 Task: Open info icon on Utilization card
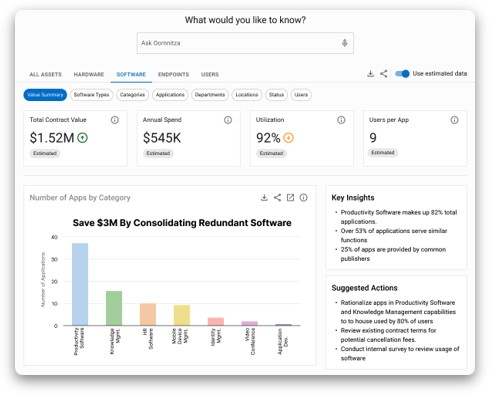(341, 120)
